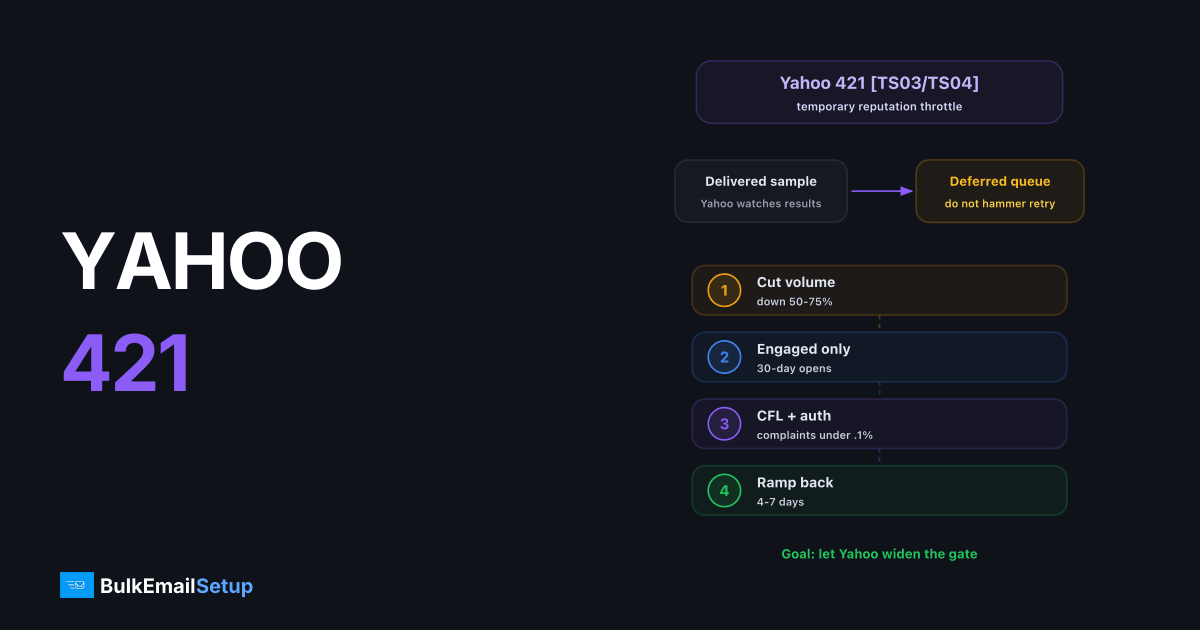Select the Deferred queue box
This screenshot has width=1200, height=630.
click(x=1000, y=191)
